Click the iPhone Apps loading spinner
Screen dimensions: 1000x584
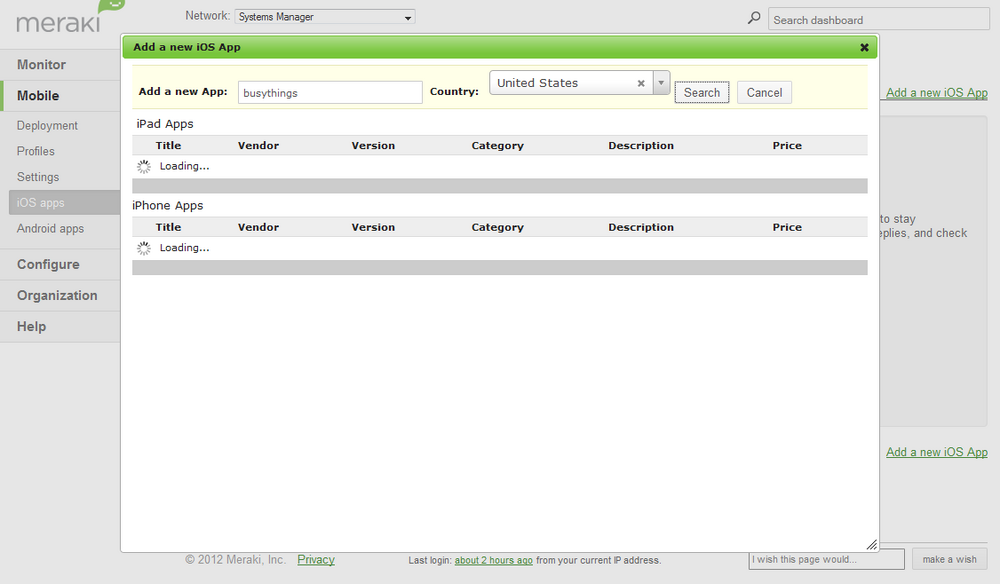coord(144,248)
